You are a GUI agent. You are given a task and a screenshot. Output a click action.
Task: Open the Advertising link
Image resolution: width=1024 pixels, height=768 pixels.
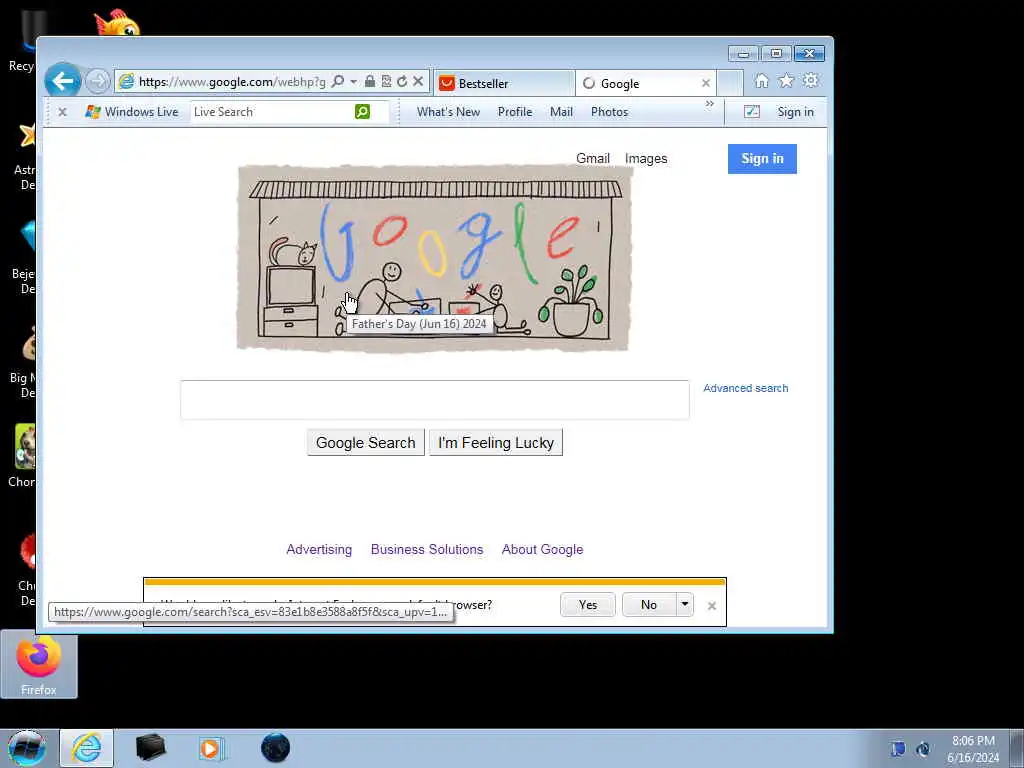coord(319,550)
